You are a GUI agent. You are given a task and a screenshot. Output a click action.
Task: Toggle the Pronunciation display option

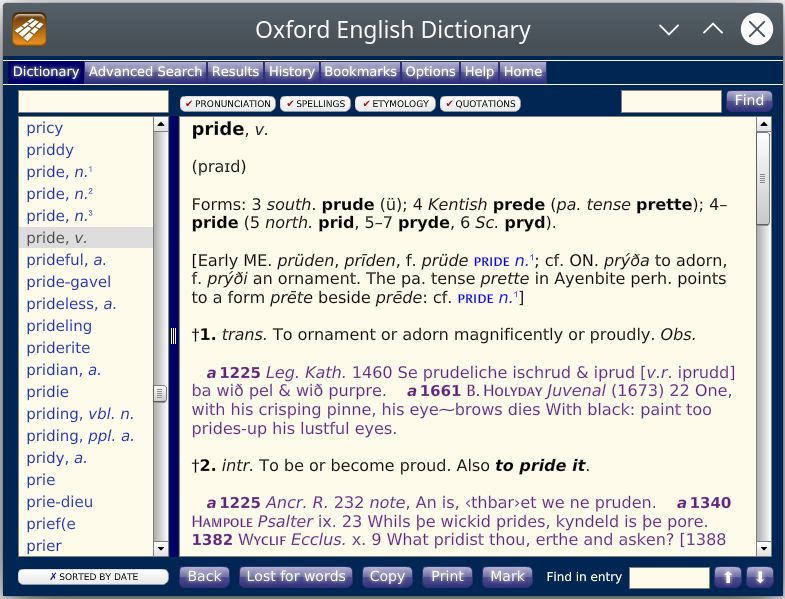coord(227,104)
